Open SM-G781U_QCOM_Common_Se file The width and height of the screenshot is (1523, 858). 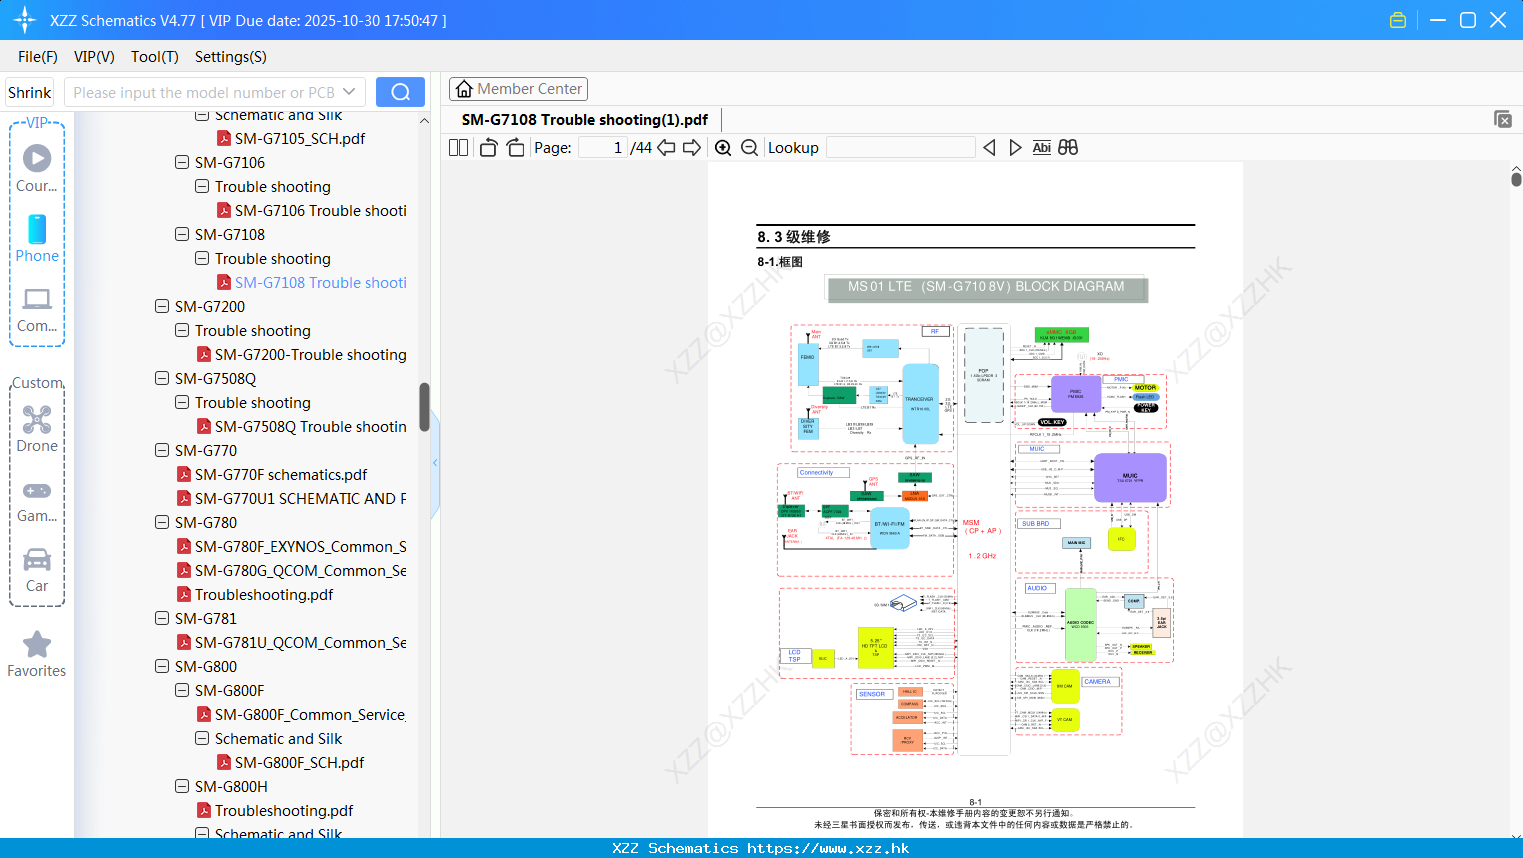[301, 642]
